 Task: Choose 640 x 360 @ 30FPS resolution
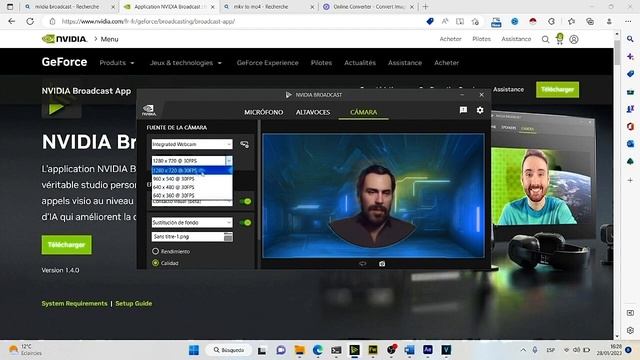pos(192,195)
